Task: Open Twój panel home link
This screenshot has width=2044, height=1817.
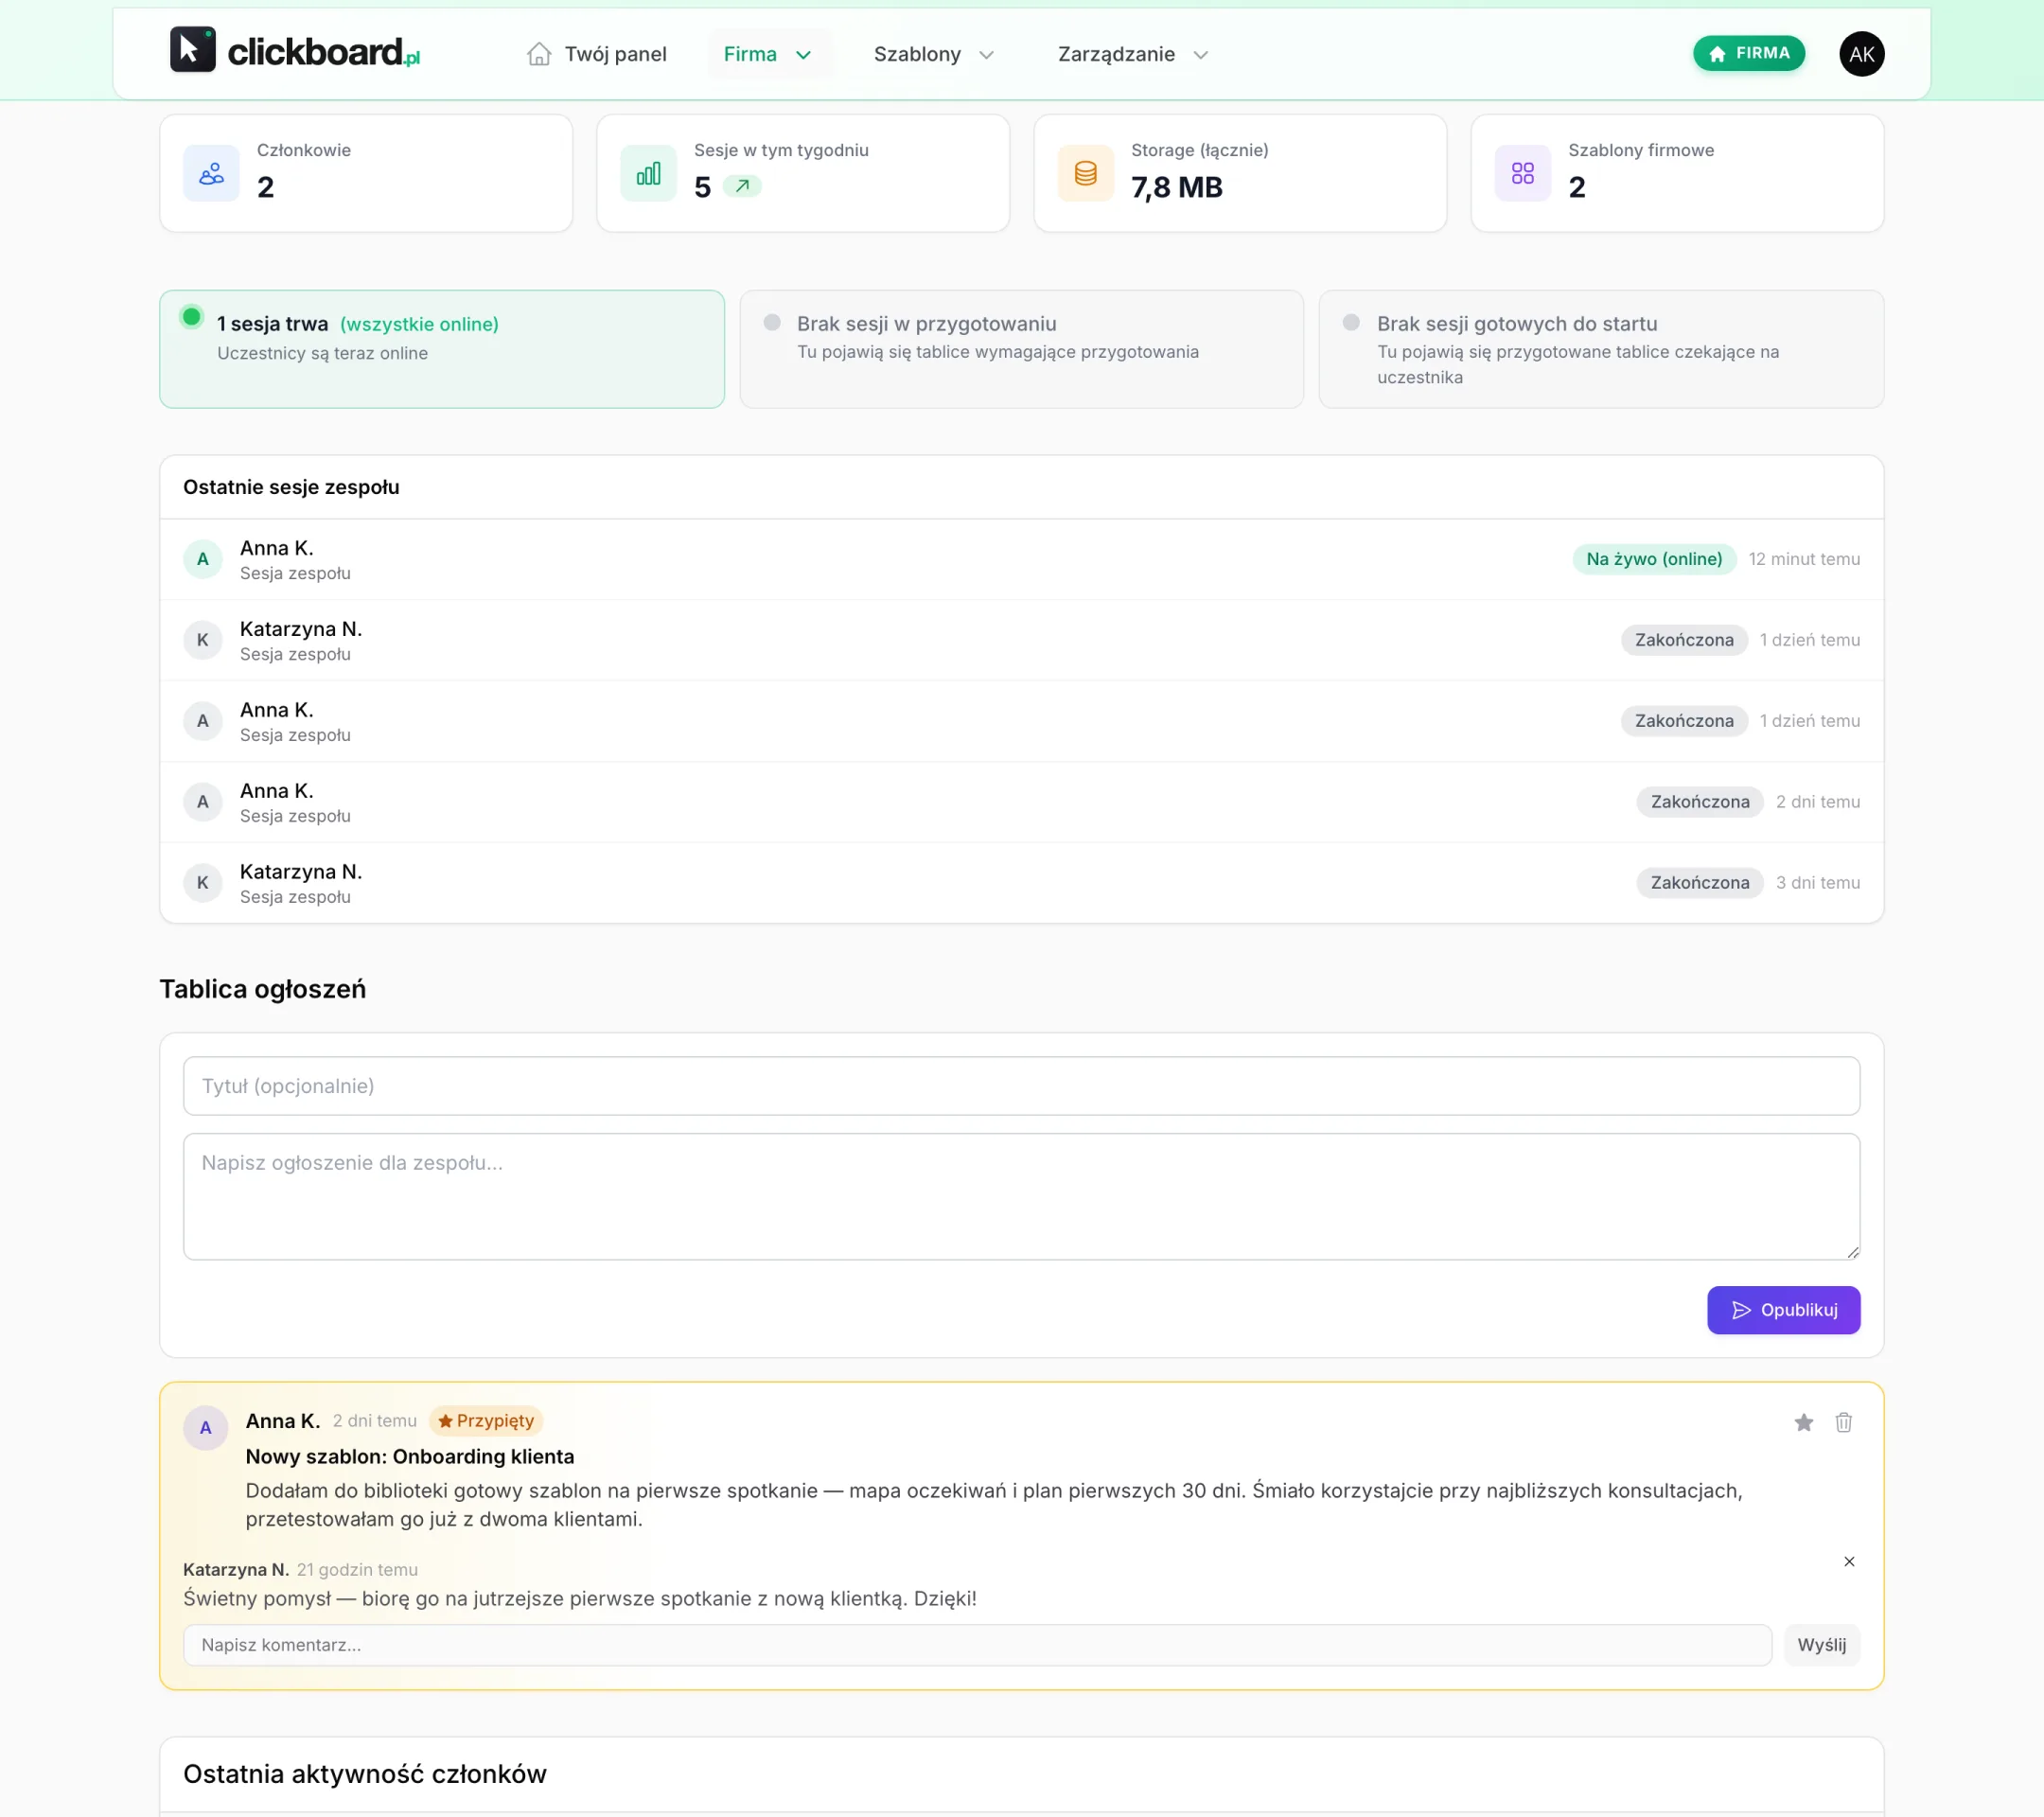Action: pos(596,54)
